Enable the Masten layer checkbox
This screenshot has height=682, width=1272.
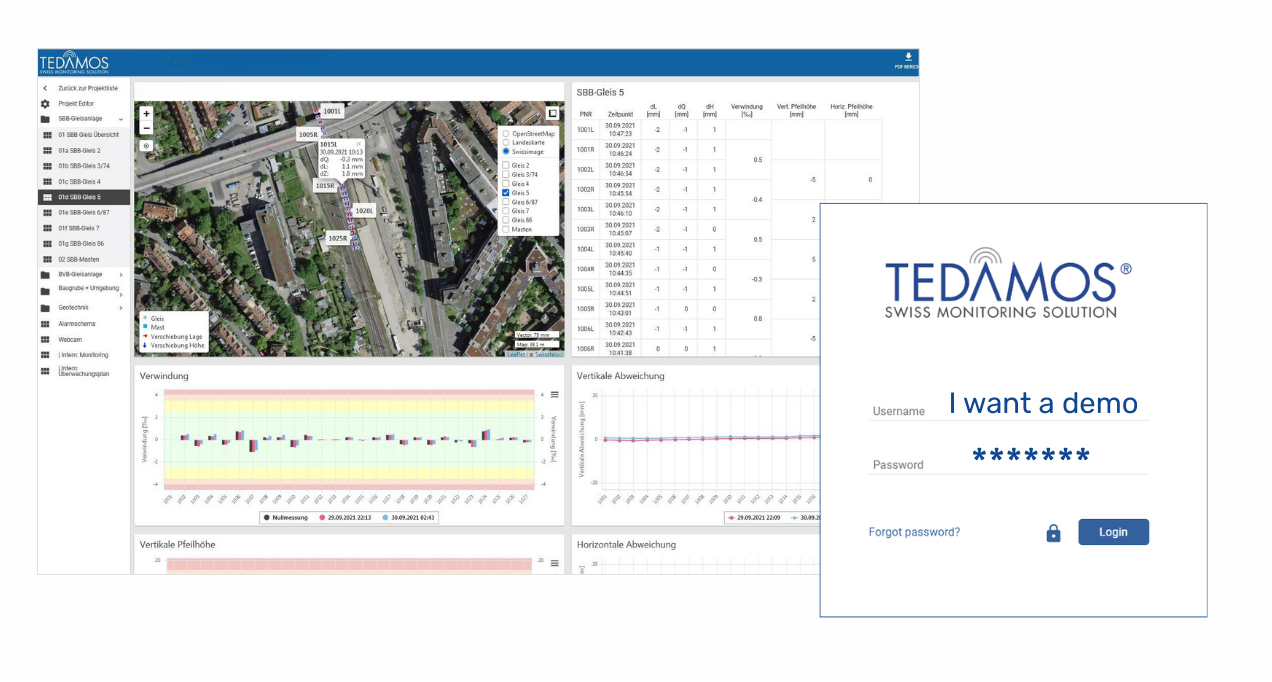(x=506, y=229)
